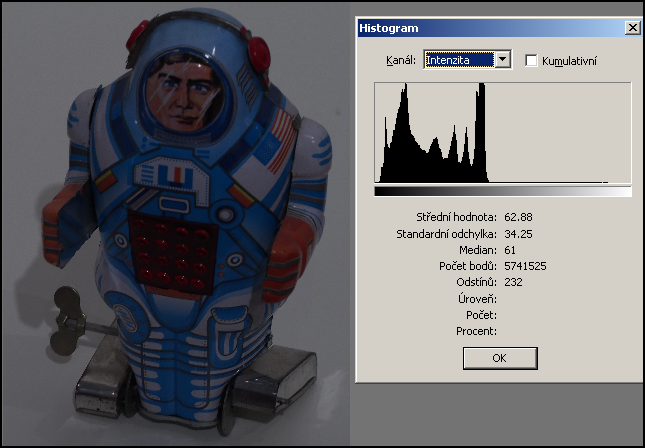Click the grayscale gradient bar below histogram

pos(503,191)
